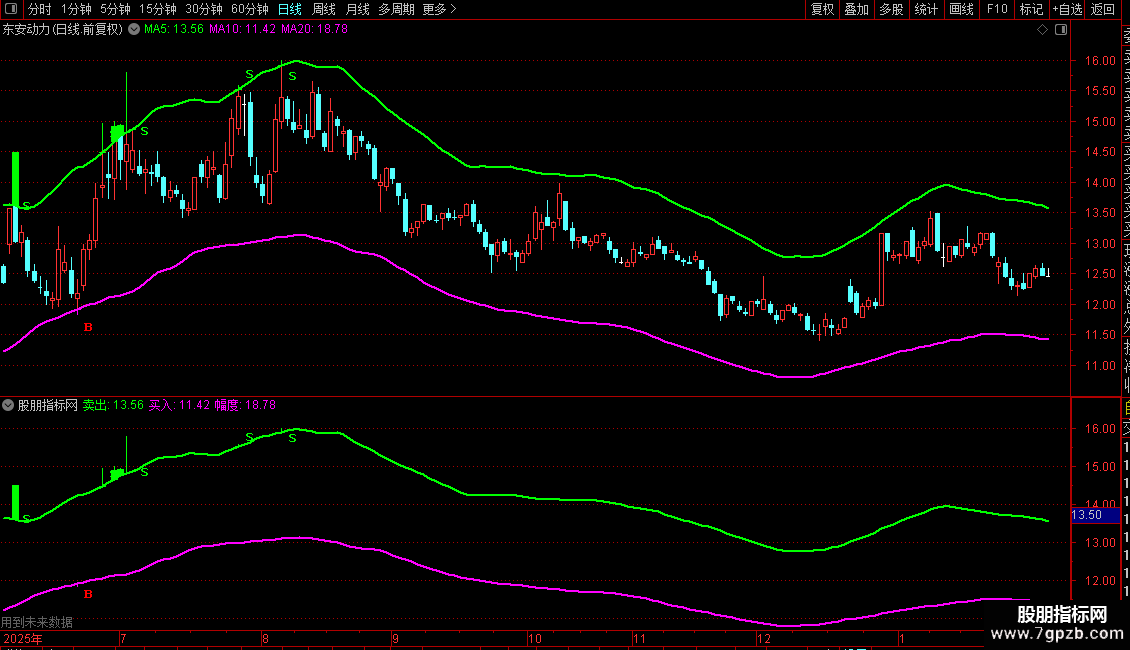
Task: Open the 股朋指标网 sub-chart indicator dropdown
Action: (9, 406)
